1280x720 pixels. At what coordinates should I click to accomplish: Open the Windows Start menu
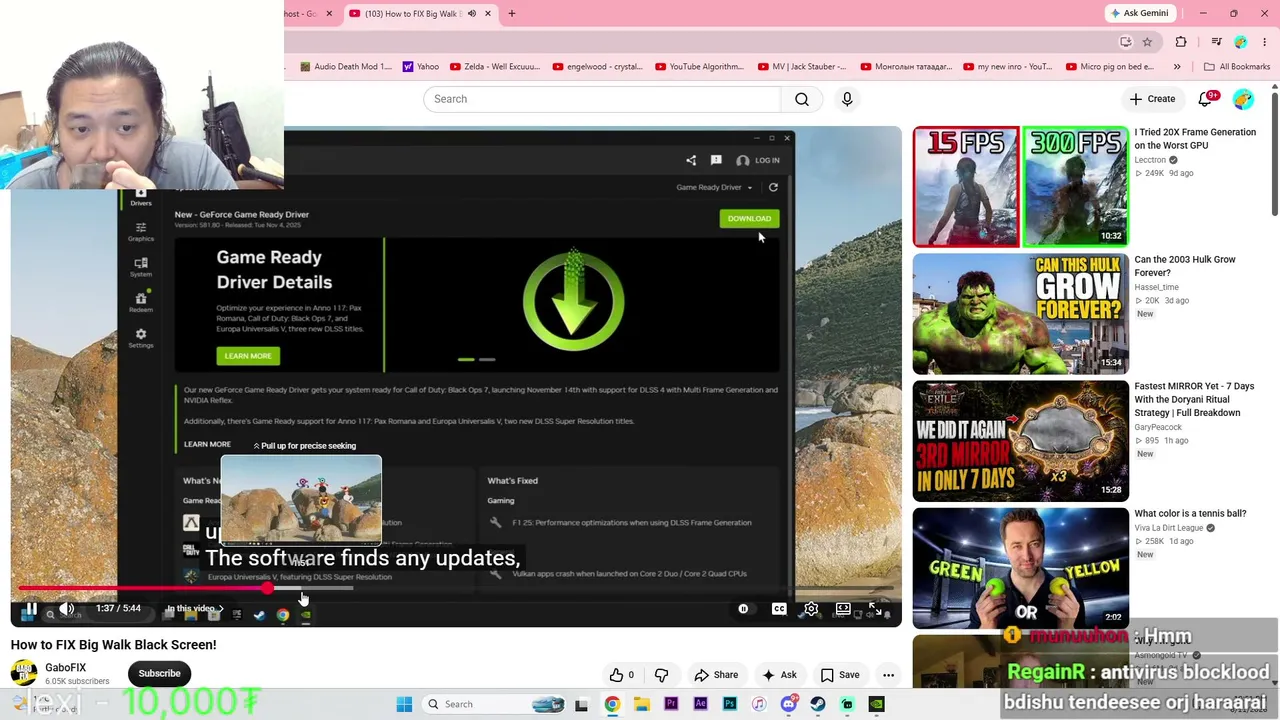[x=404, y=704]
